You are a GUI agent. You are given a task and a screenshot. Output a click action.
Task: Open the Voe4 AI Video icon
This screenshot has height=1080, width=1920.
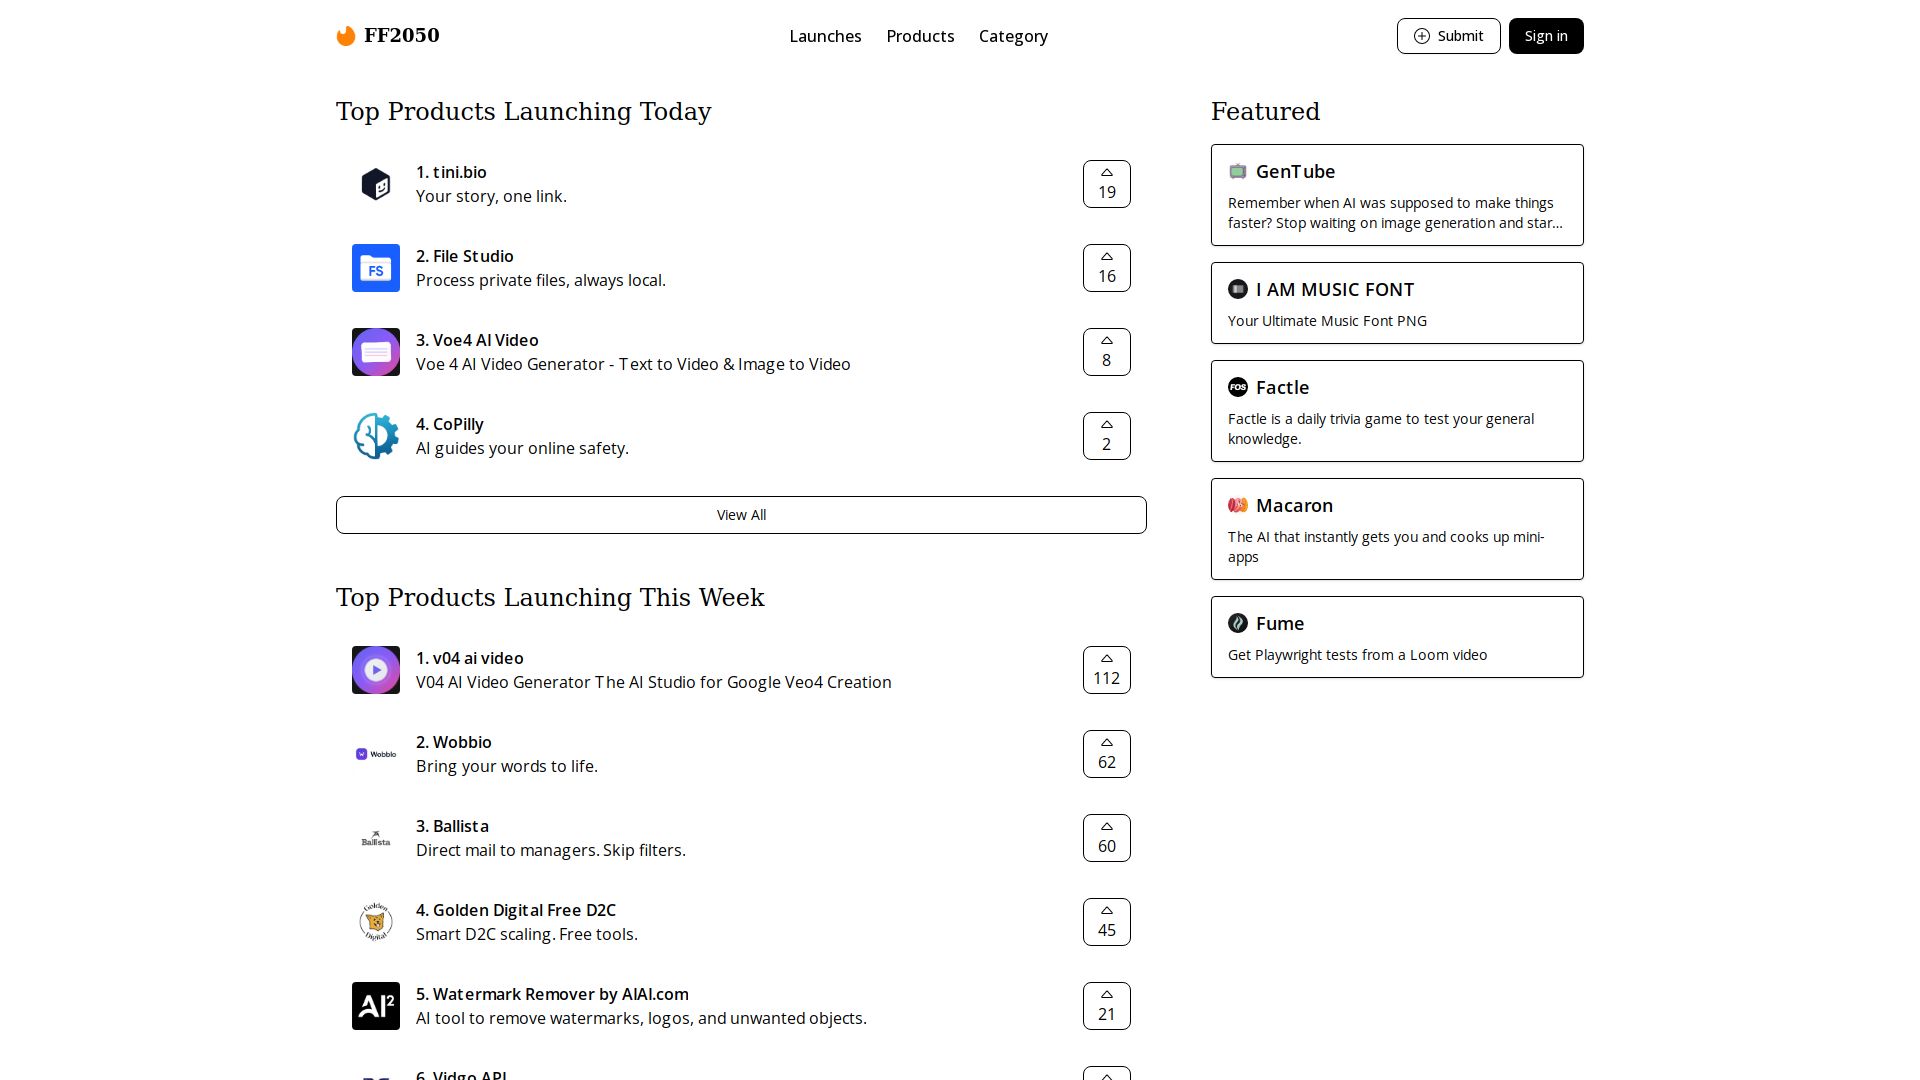pos(376,352)
